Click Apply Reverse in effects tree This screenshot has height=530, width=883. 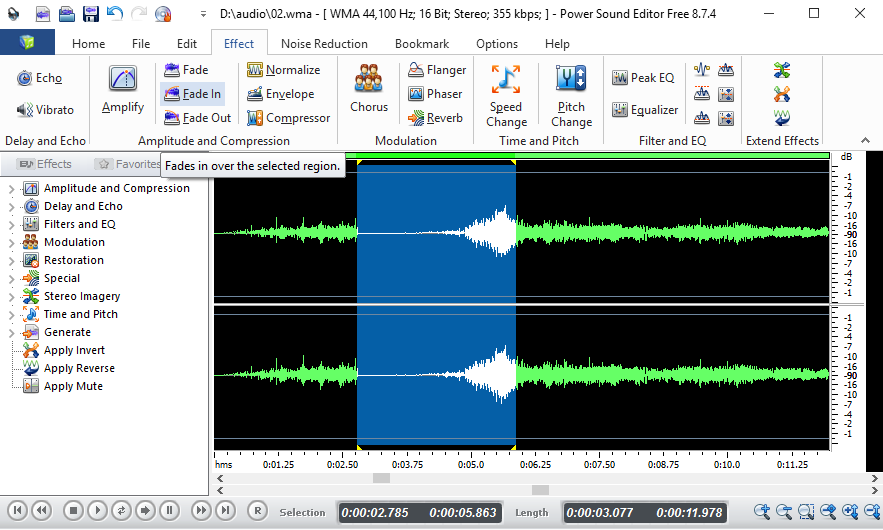click(x=79, y=368)
